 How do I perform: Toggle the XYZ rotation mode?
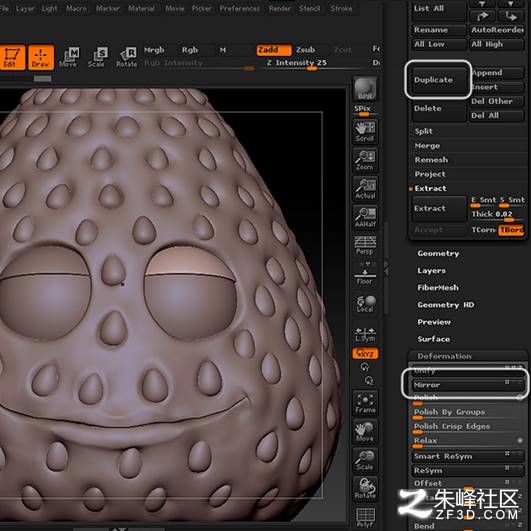click(x=365, y=353)
